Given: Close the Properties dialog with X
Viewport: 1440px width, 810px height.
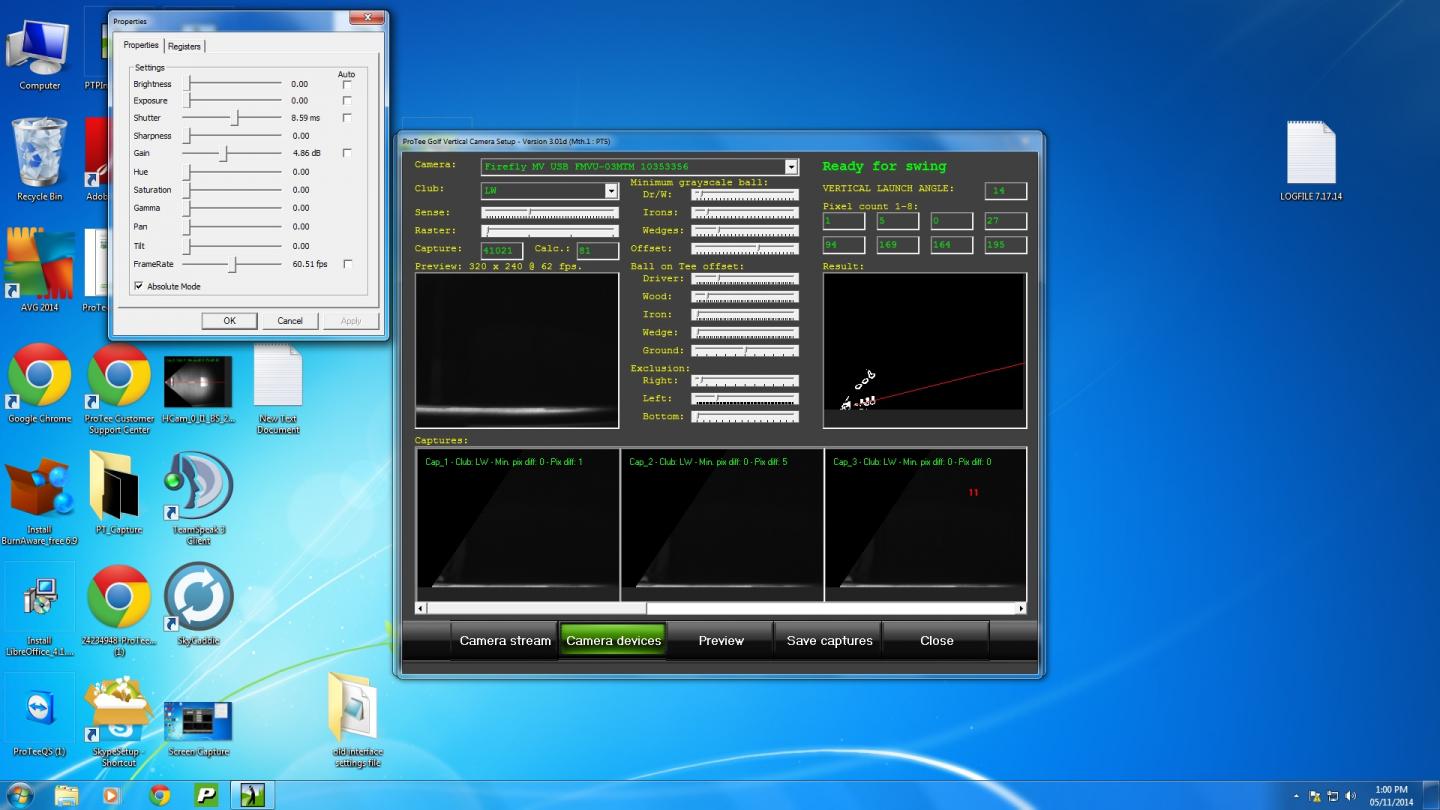Looking at the screenshot, I should 369,18.
